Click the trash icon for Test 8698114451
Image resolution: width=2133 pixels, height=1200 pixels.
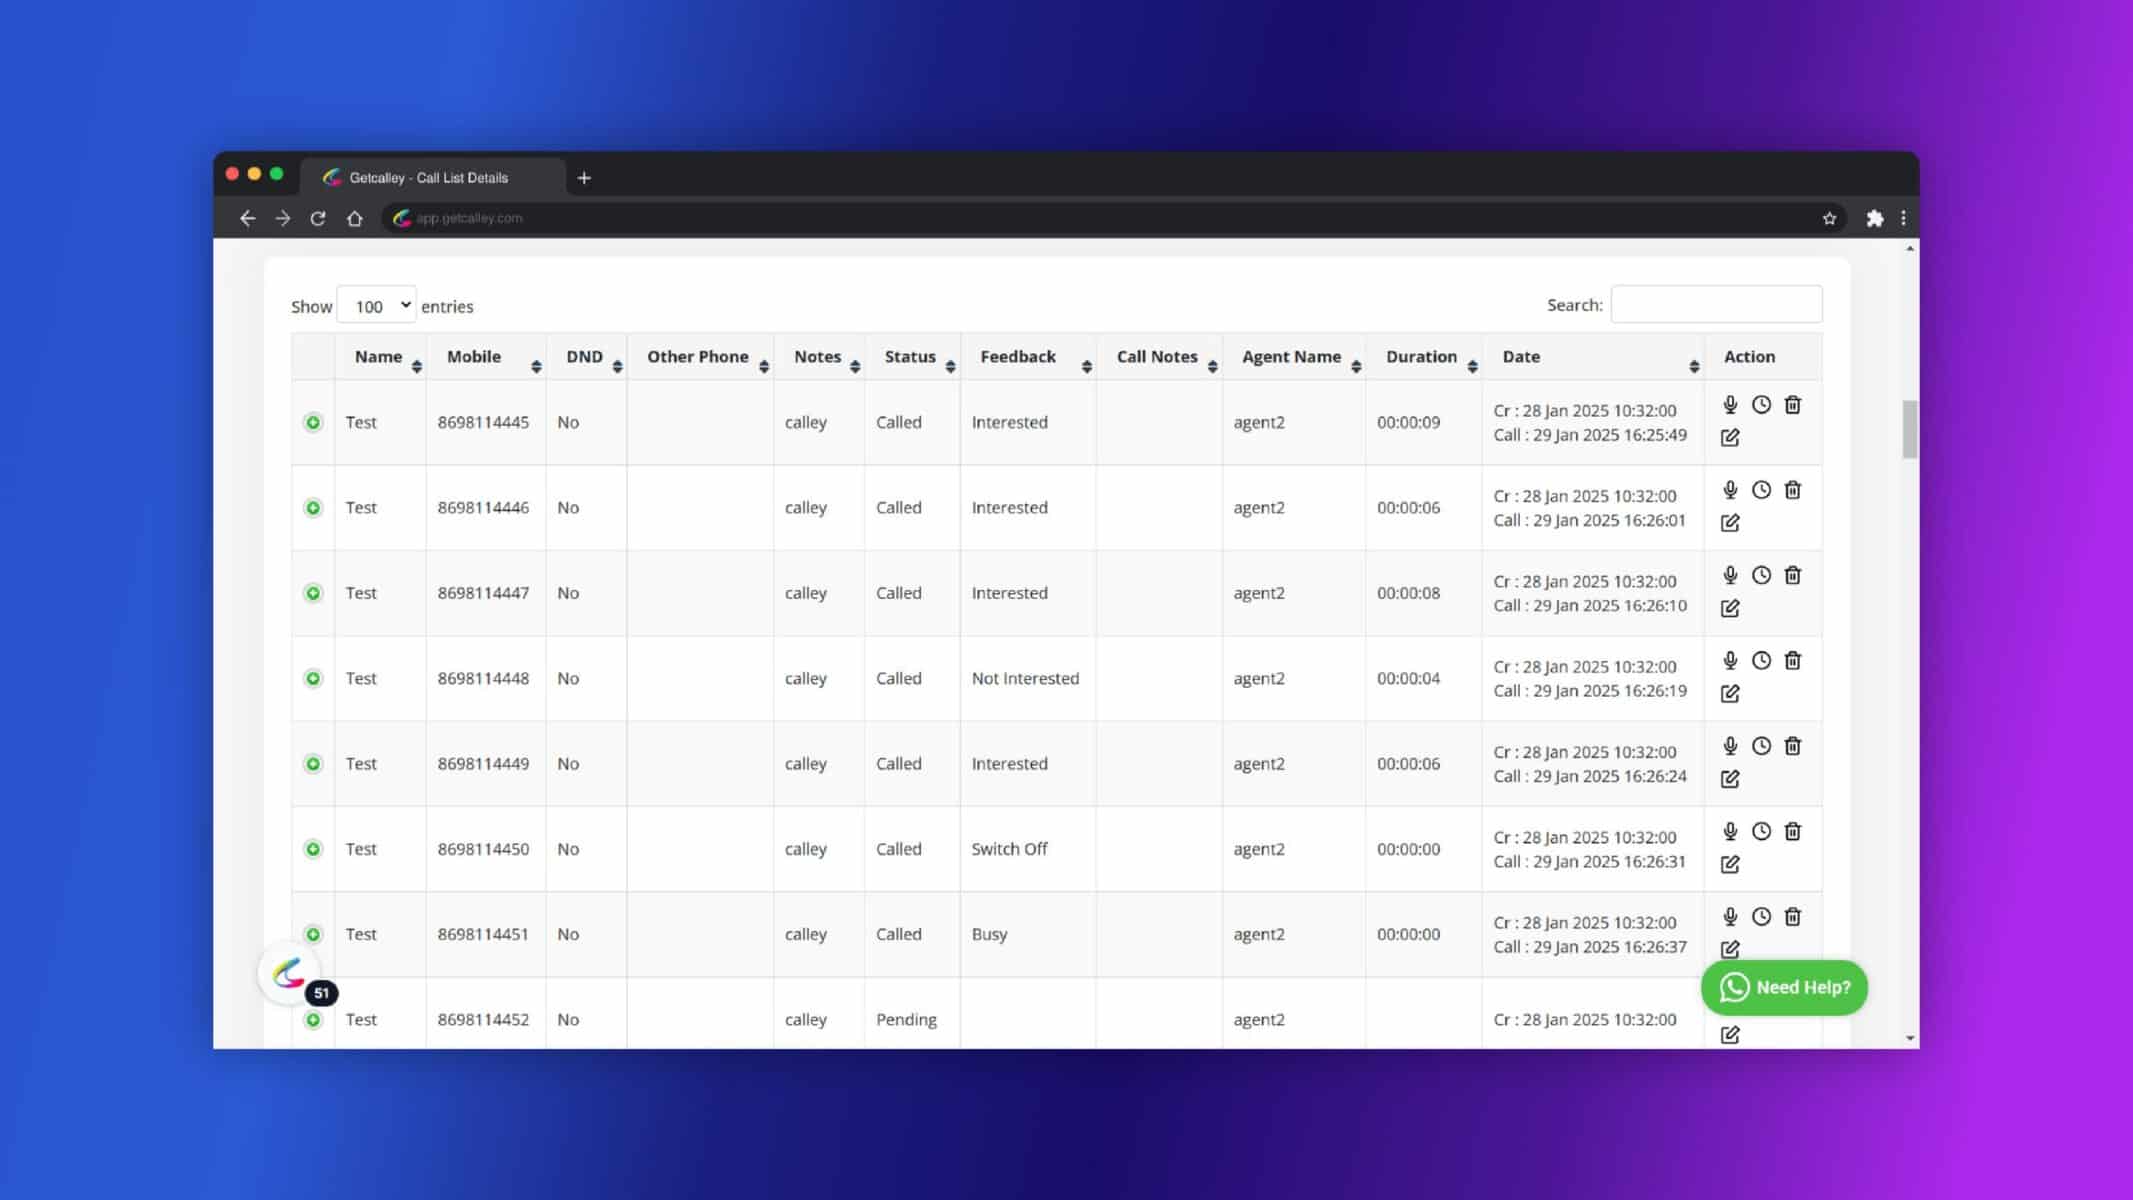(1792, 916)
